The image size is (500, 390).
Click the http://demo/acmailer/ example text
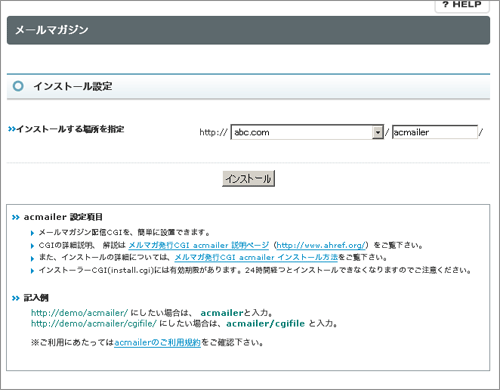(x=79, y=313)
